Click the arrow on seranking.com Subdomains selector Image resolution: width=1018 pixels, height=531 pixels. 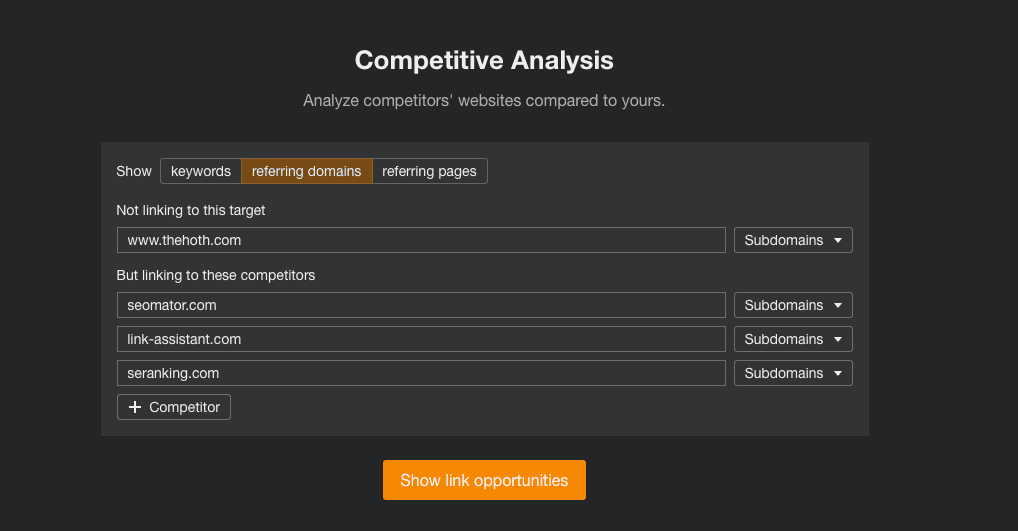pos(837,374)
